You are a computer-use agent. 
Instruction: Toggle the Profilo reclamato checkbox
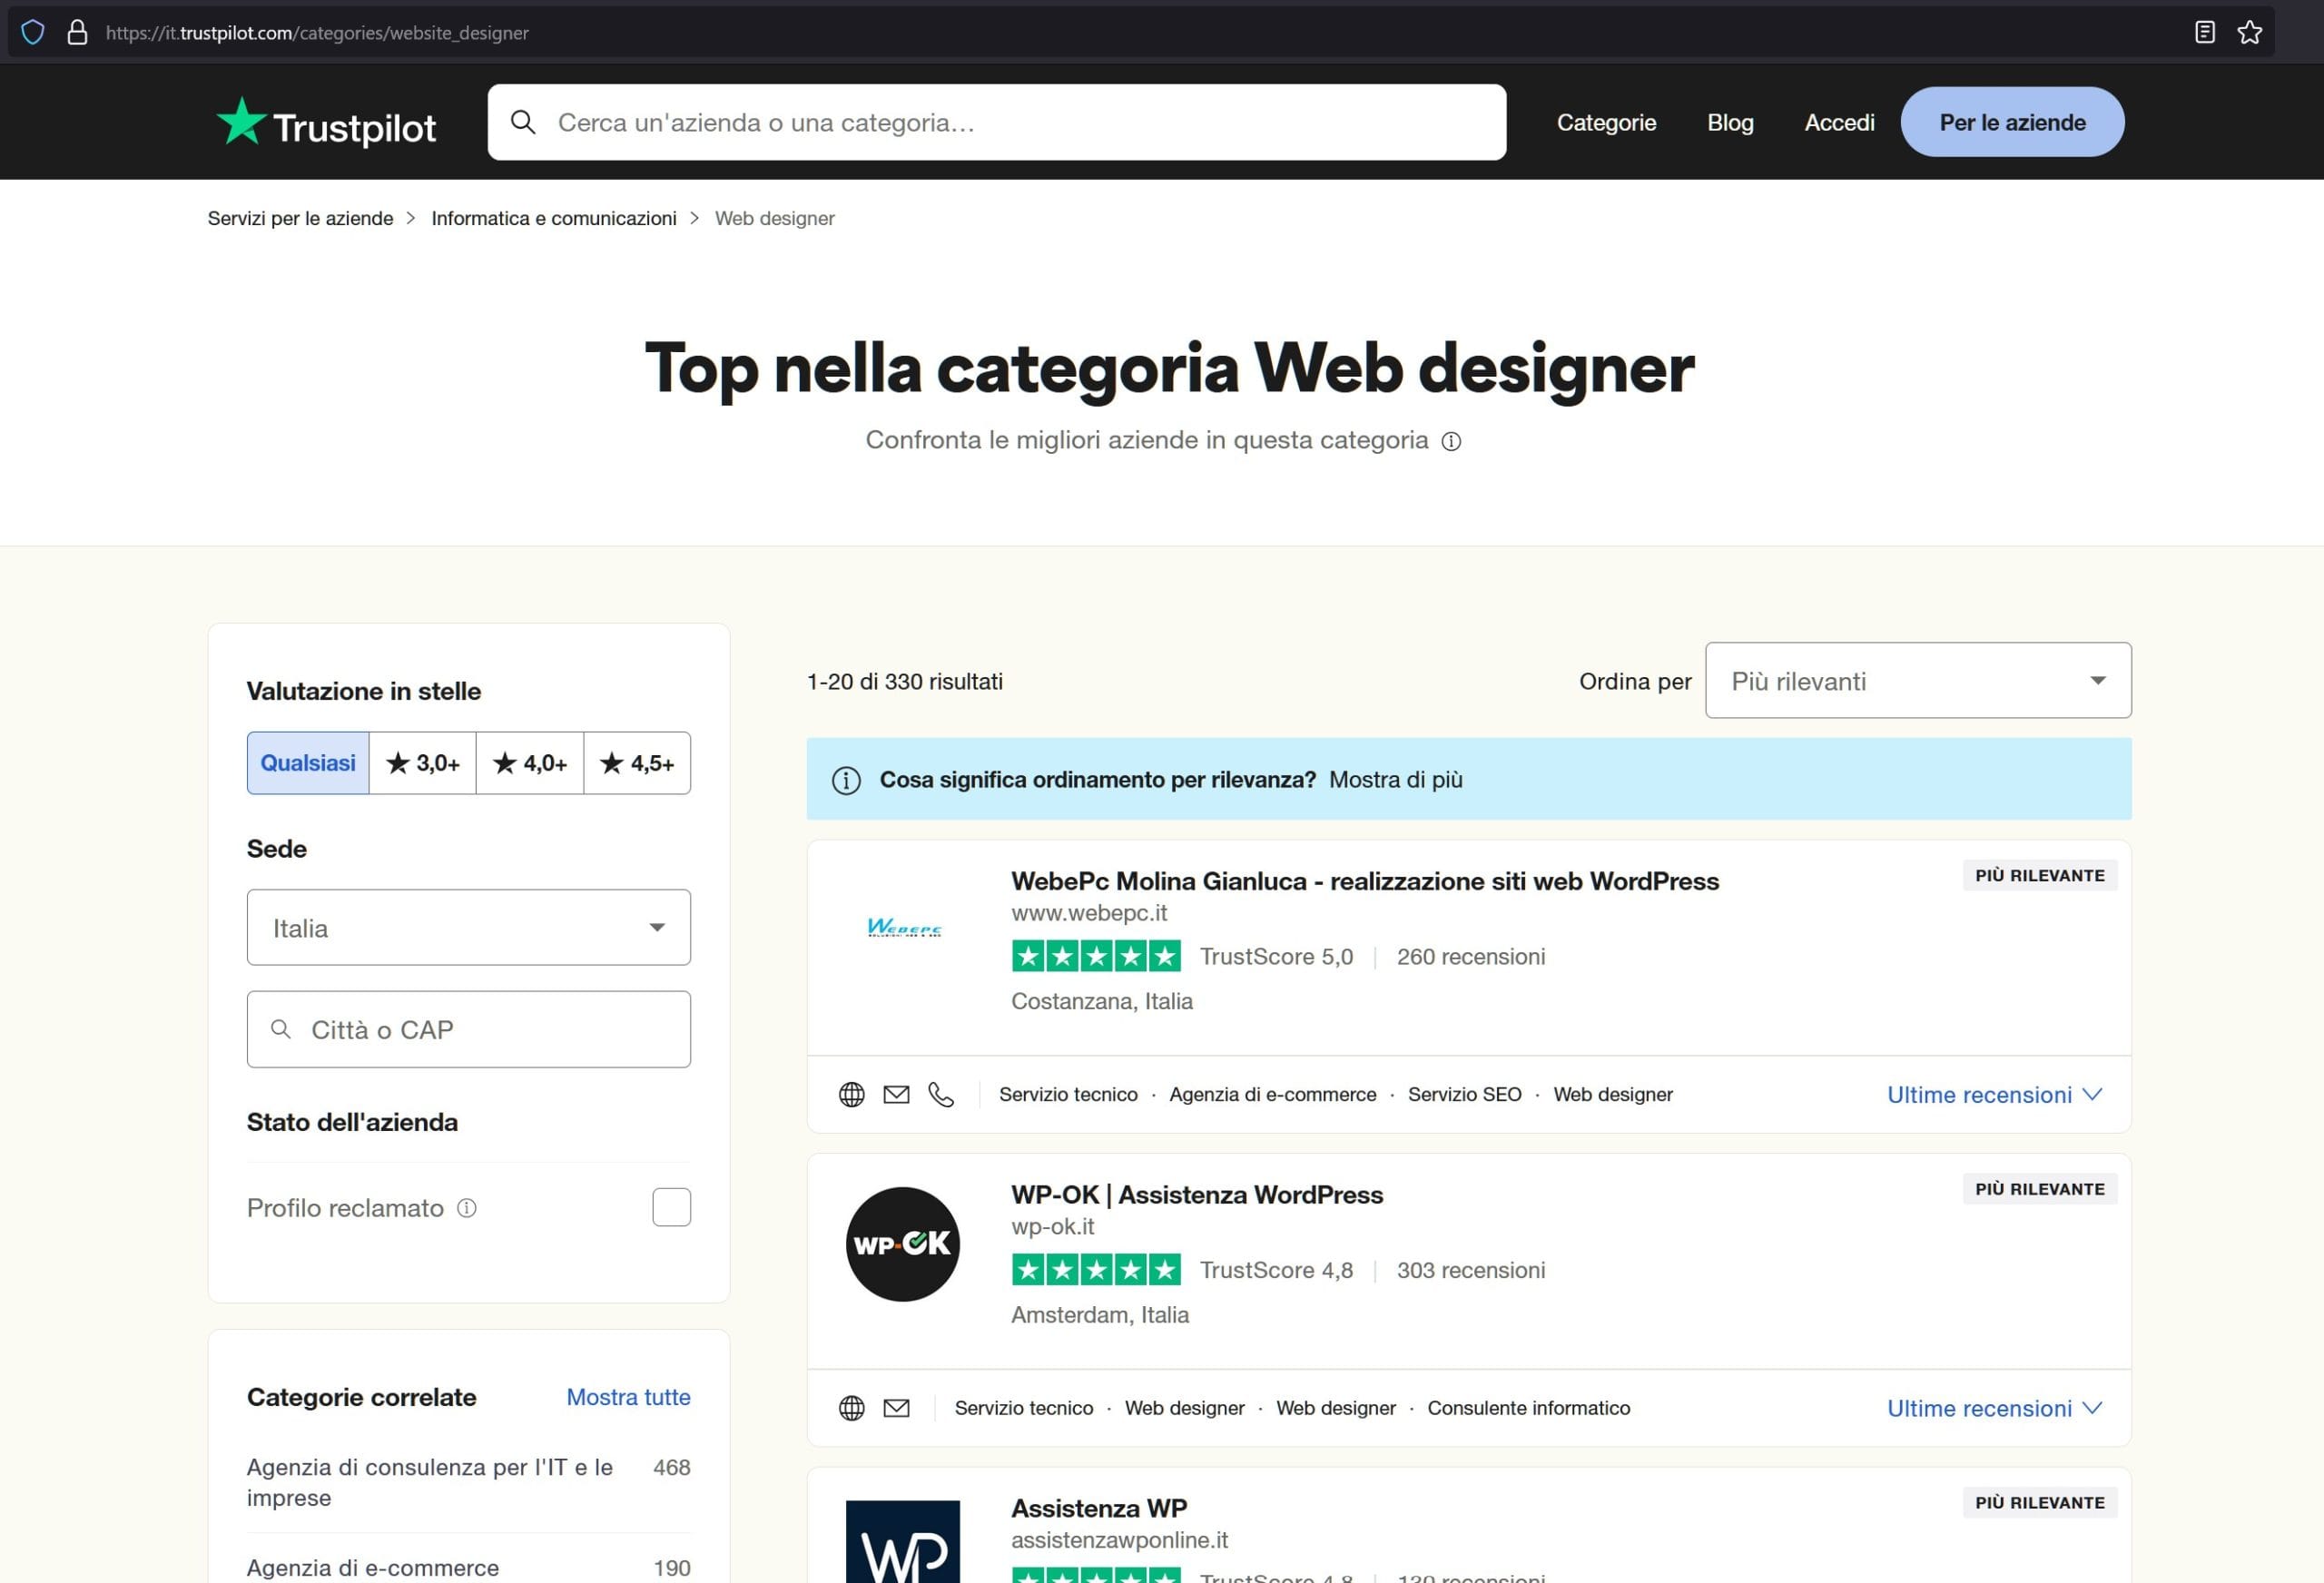[671, 1207]
